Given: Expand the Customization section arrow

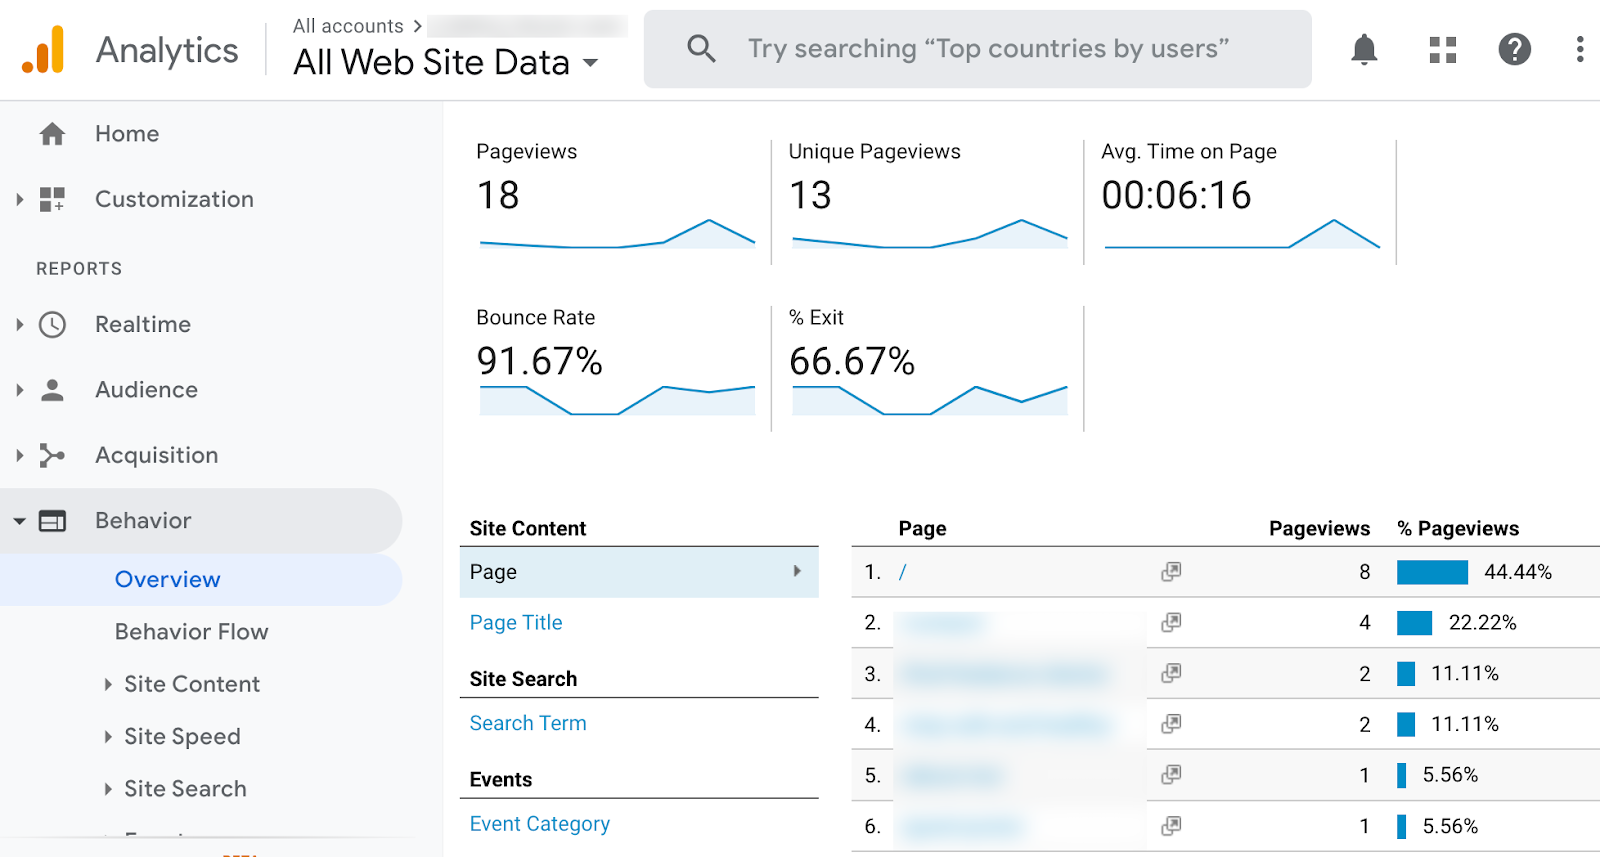Looking at the screenshot, I should (x=19, y=199).
